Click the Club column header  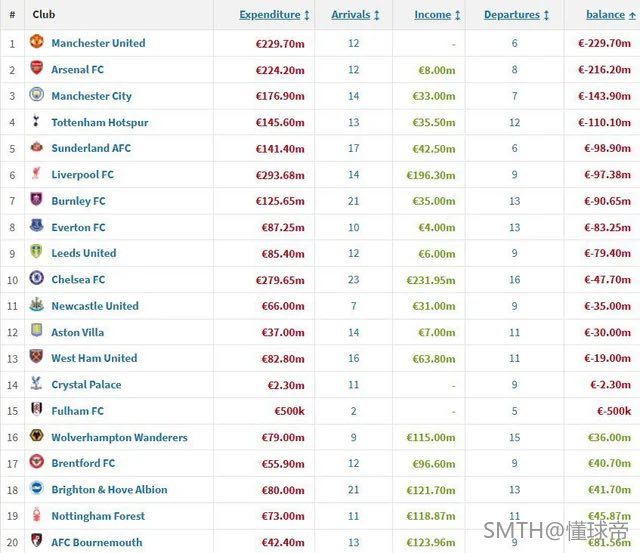[44, 14]
